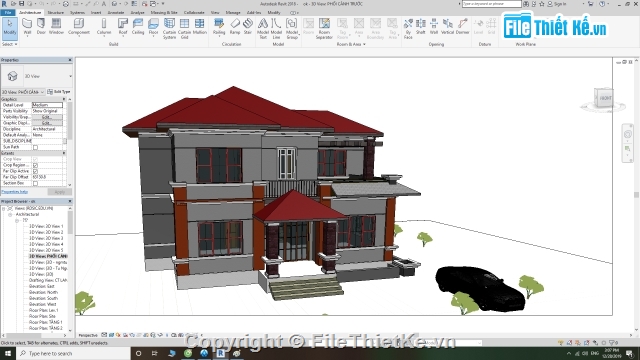
Task: Open the Windows Start menu
Action: 8,353
